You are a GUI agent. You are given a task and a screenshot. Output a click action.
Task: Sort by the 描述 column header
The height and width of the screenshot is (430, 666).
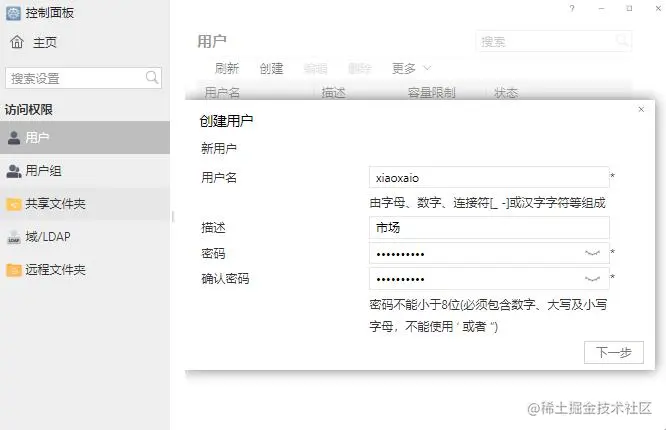pos(334,92)
